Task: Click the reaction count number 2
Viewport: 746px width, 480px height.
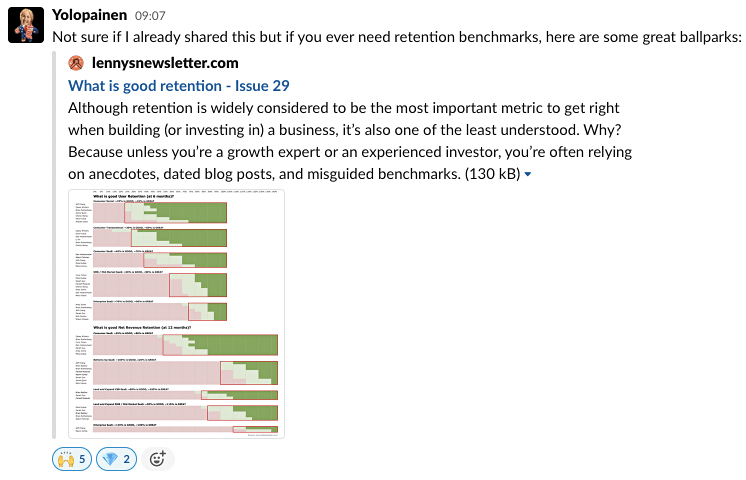Action: pos(127,459)
